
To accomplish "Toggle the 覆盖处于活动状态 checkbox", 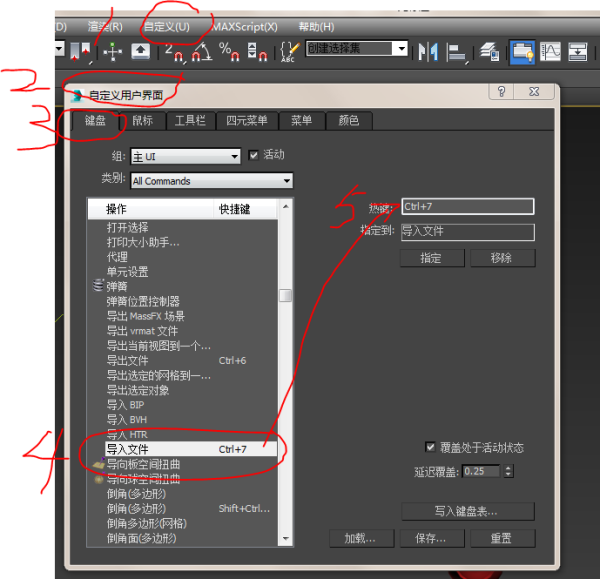I will tap(430, 447).
